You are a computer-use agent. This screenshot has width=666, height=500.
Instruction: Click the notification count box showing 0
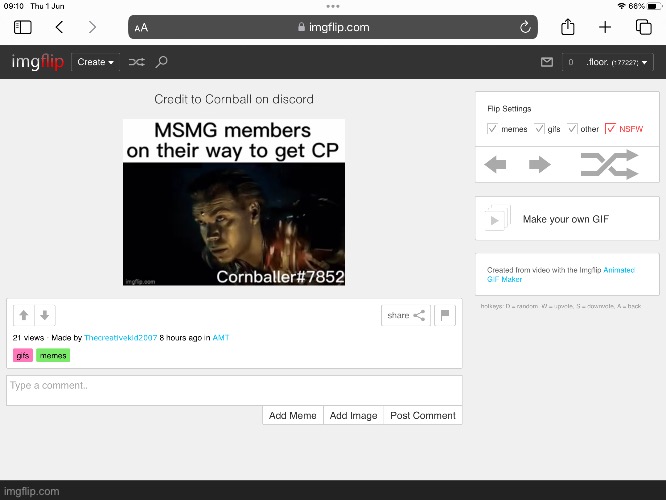point(571,62)
